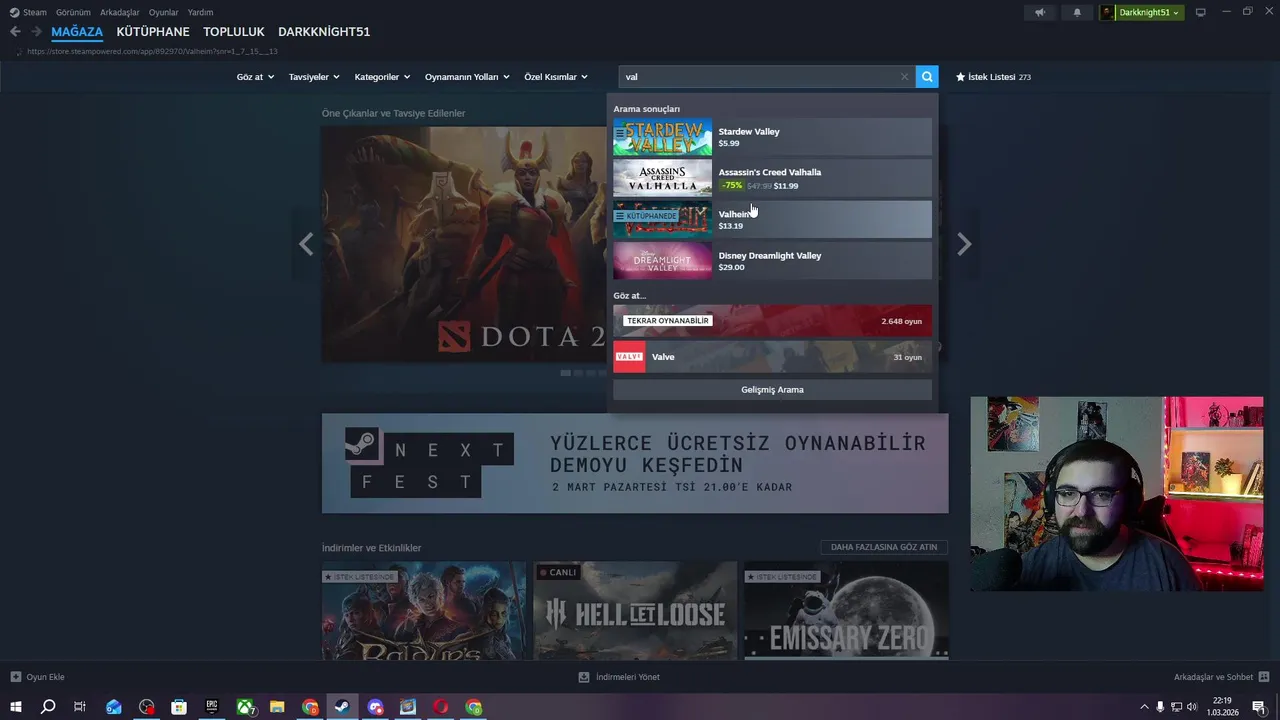This screenshot has height=720, width=1280.
Task: Open the Arkadaşlar menu
Action: [120, 12]
